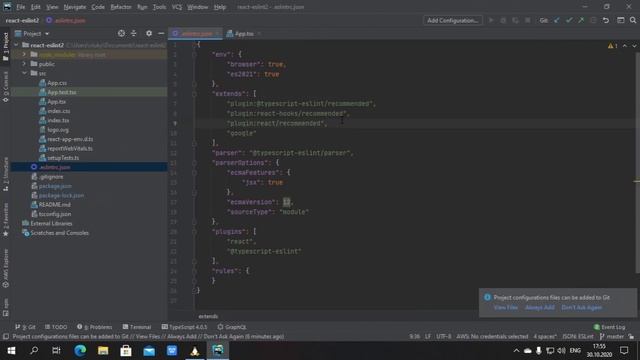Open the Event Log tool window
The width and height of the screenshot is (640, 360).
click(x=609, y=327)
